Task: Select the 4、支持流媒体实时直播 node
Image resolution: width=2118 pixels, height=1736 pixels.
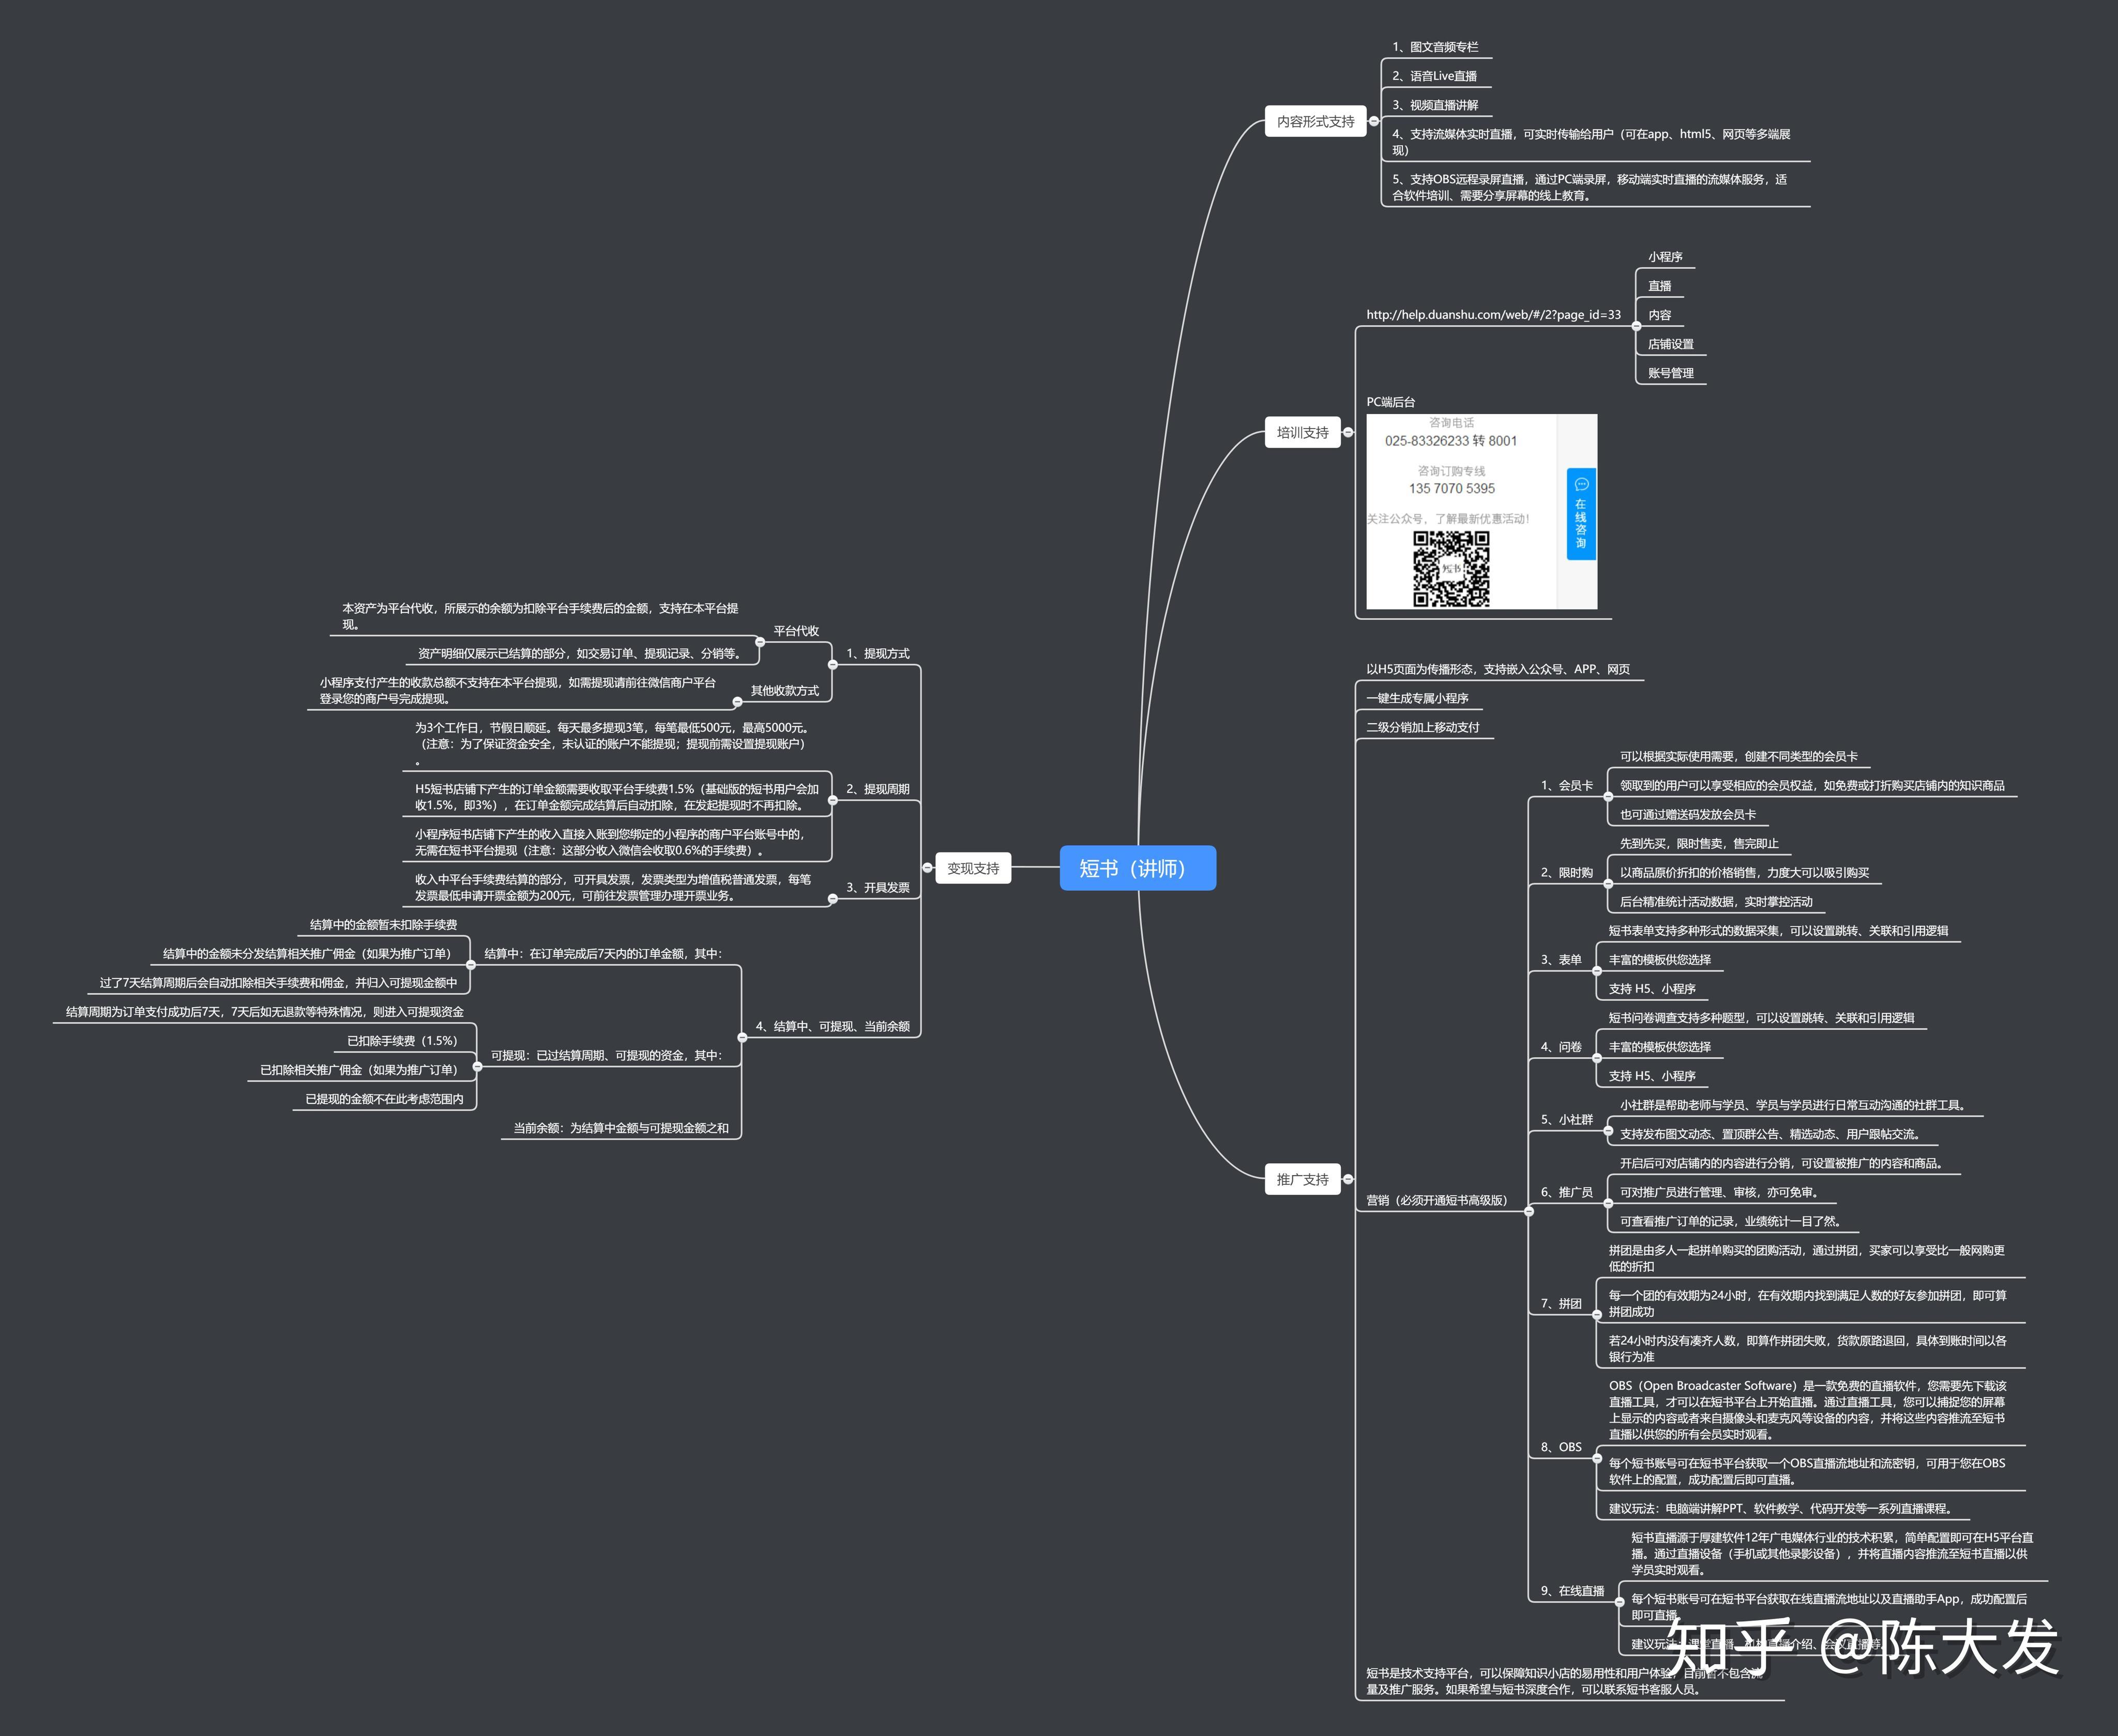Action: click(x=1591, y=142)
